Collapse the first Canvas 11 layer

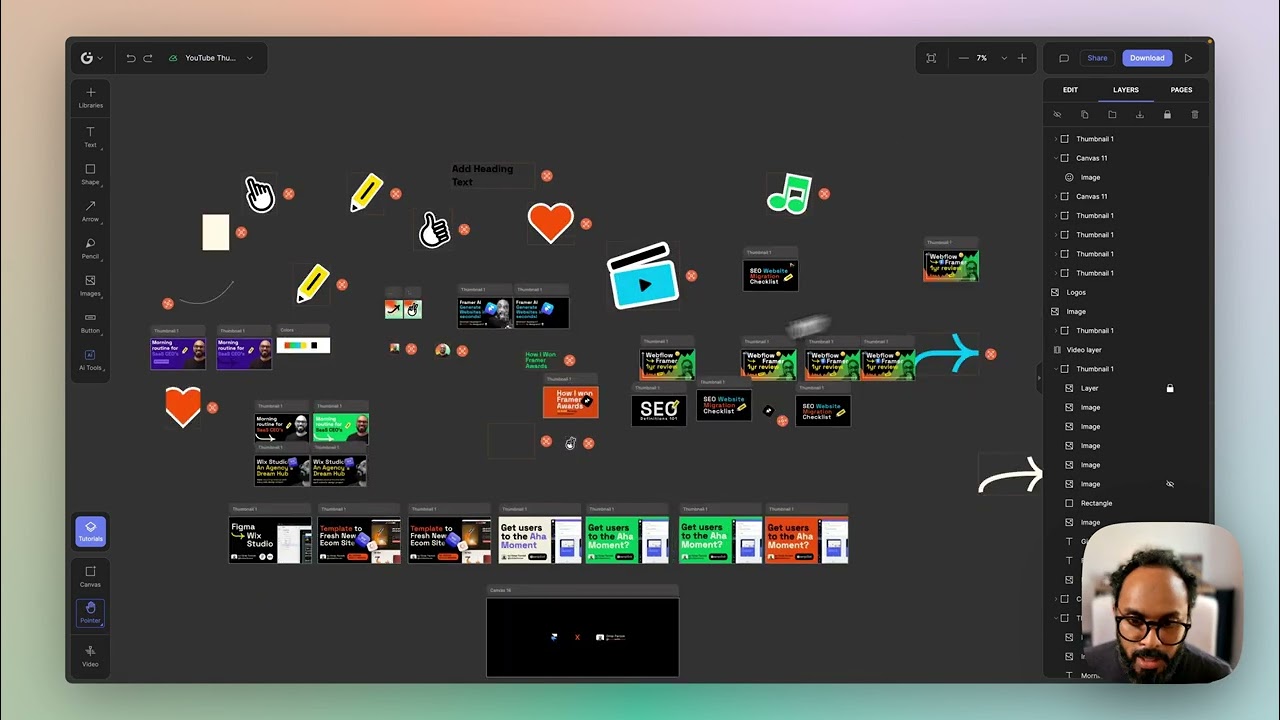[x=1055, y=158]
